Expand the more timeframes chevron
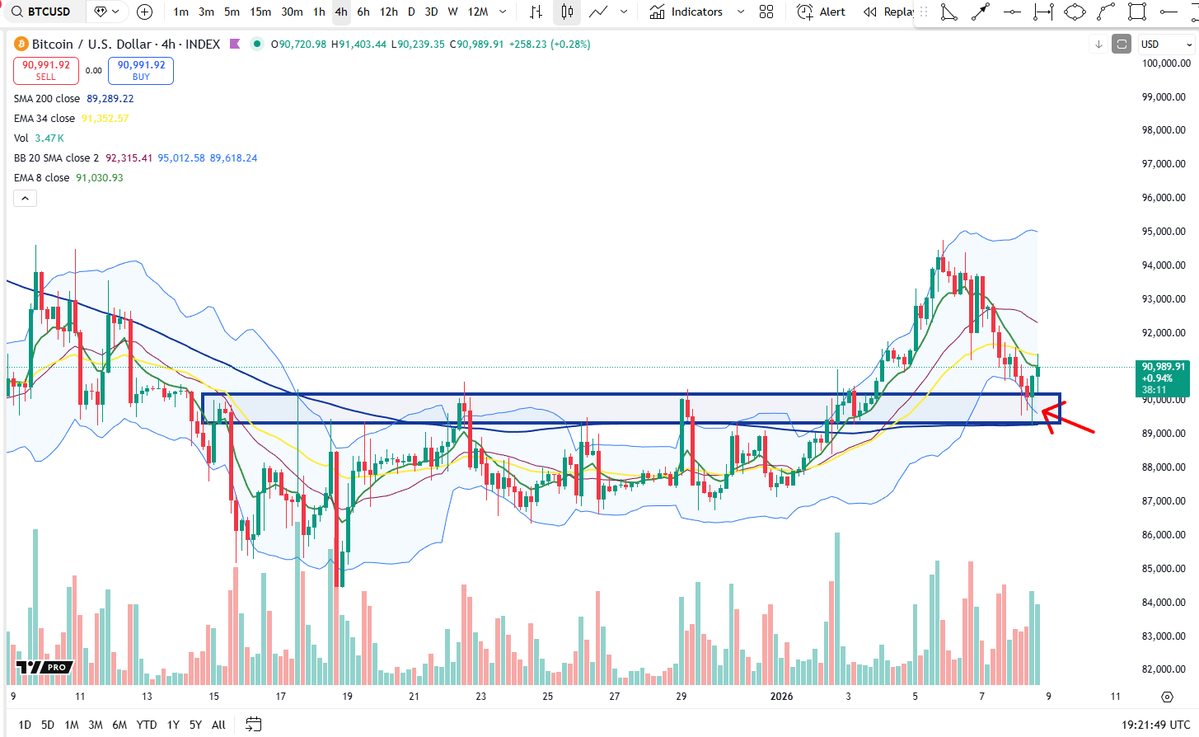 tap(502, 11)
